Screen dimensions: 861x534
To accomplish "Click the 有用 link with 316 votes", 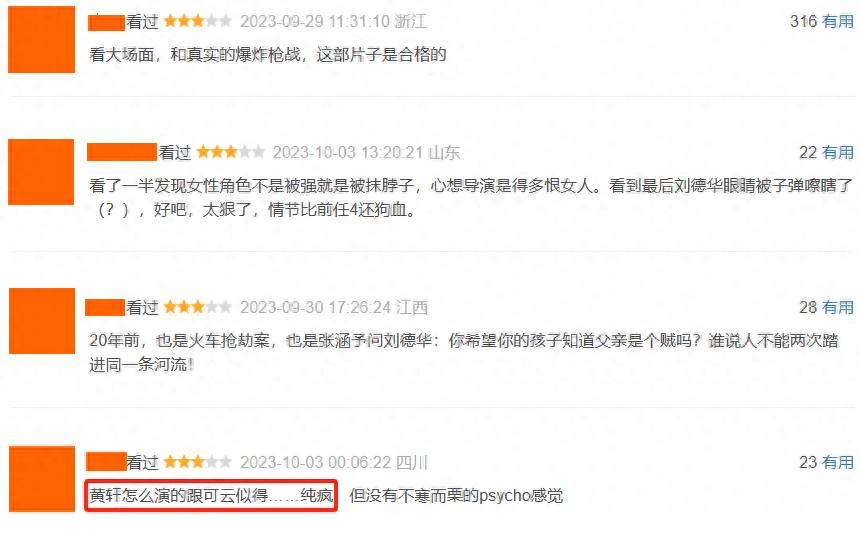I will click(x=838, y=21).
